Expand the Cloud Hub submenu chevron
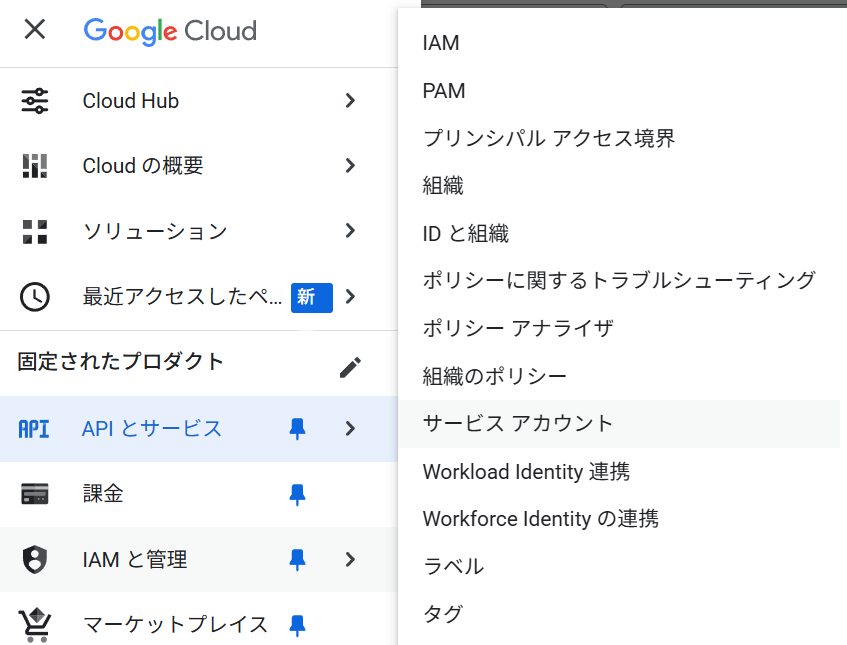 point(350,100)
